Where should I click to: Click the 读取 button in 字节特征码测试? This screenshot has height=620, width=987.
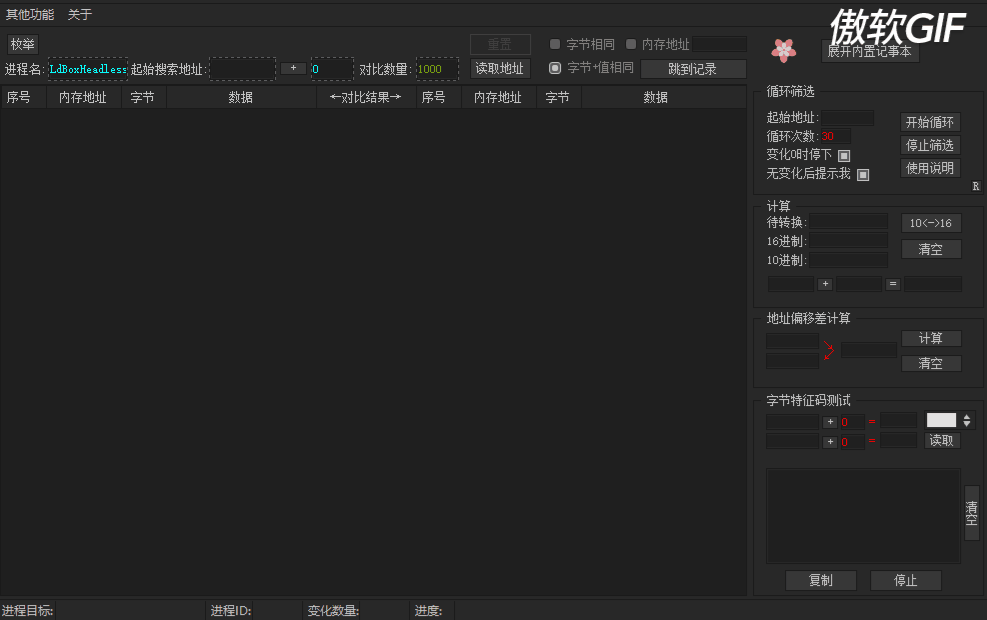[x=942, y=441]
